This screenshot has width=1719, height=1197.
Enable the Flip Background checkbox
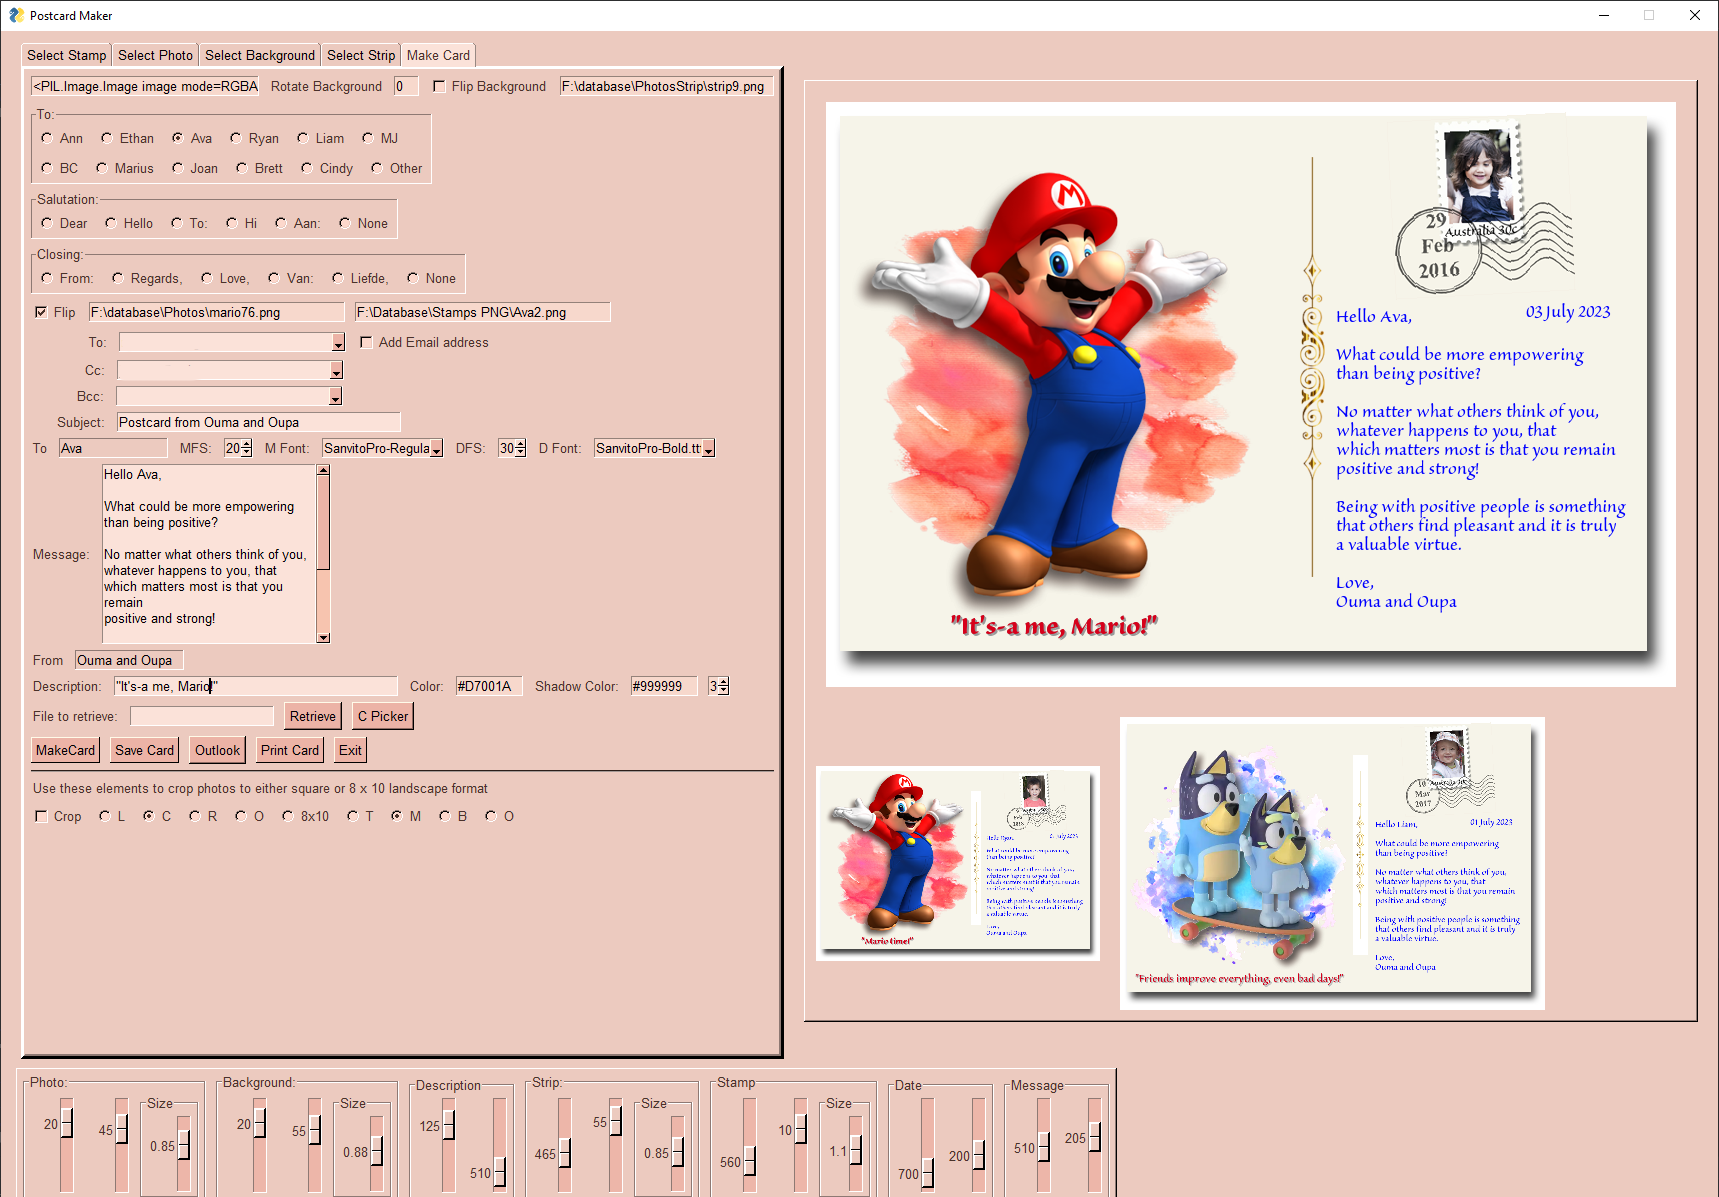point(439,87)
